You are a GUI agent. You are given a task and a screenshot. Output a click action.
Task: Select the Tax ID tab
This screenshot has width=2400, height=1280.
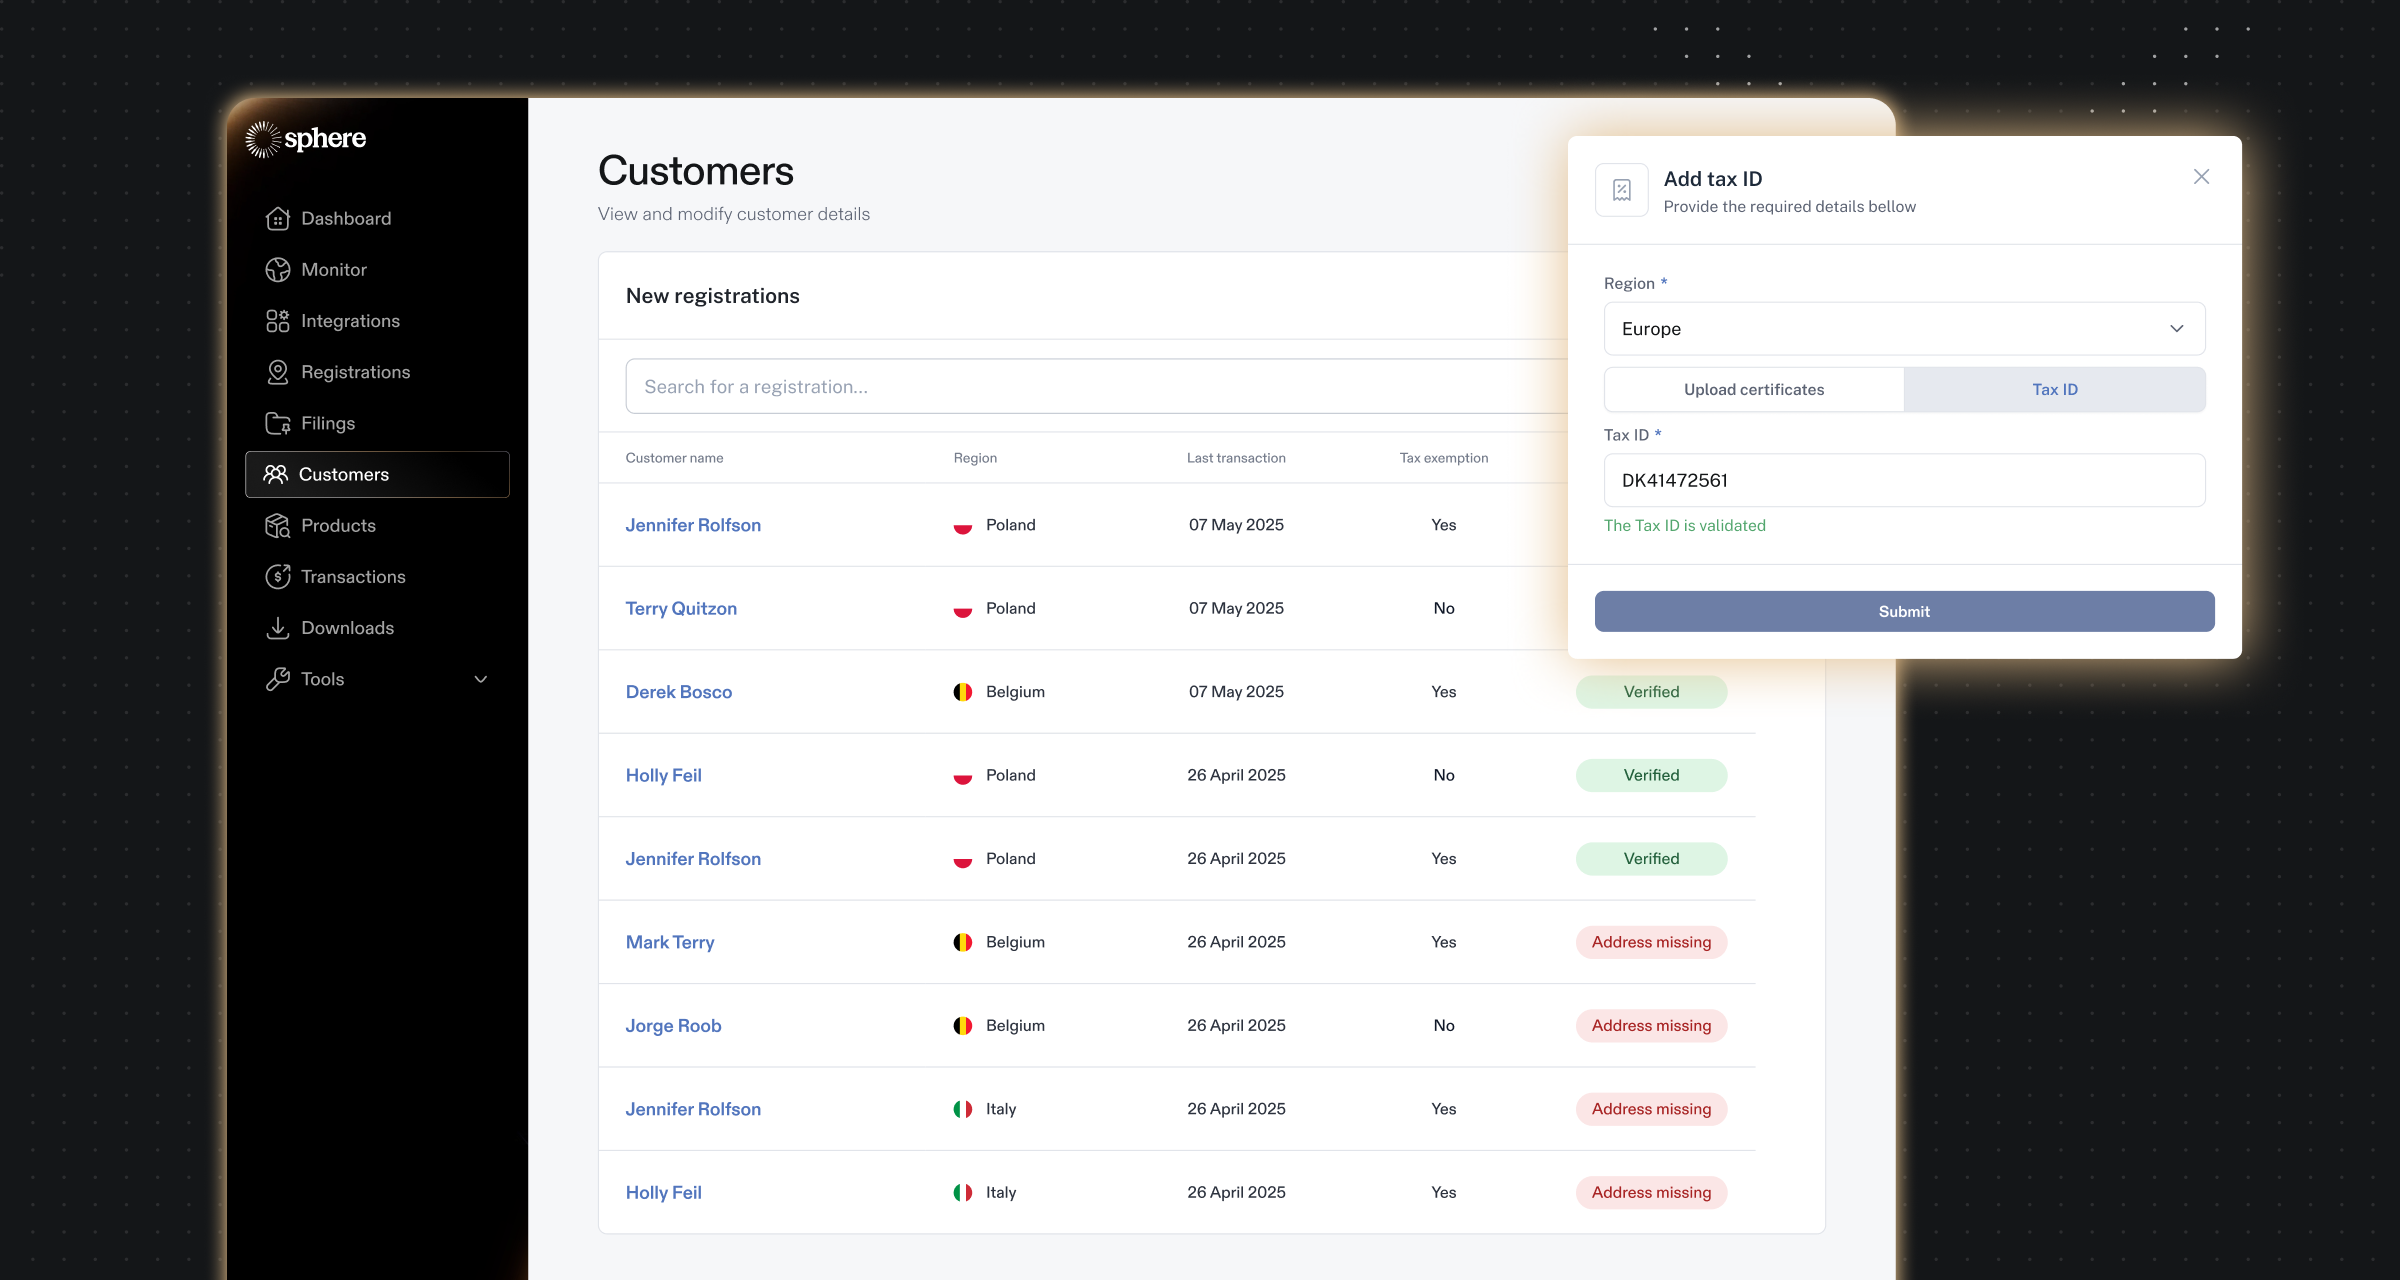click(2054, 390)
